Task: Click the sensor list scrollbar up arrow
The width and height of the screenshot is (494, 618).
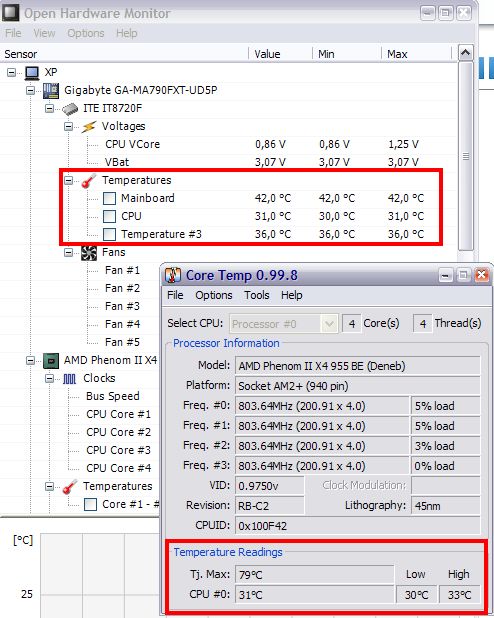Action: tap(466, 53)
